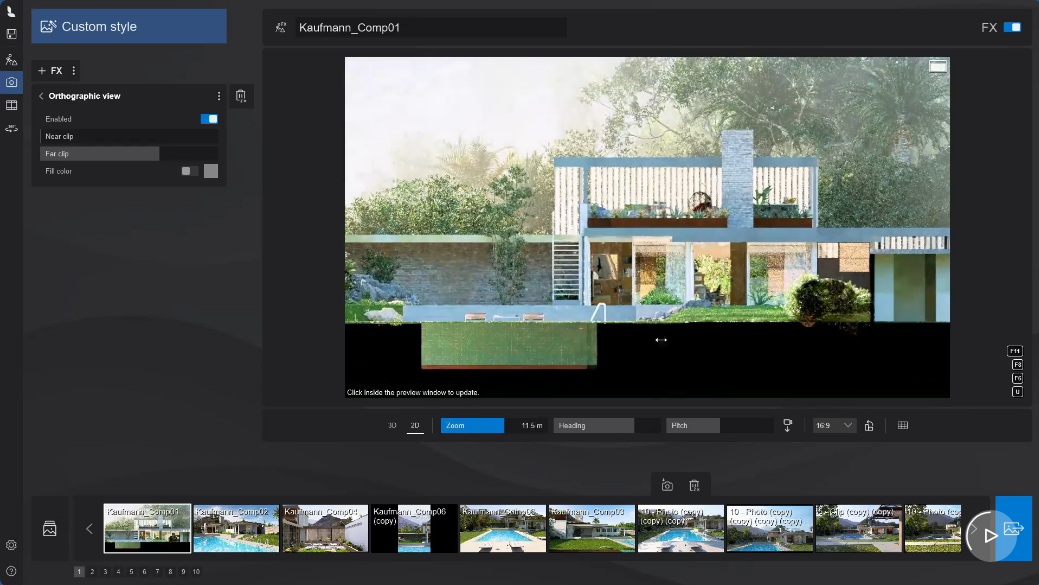Open Photo mode from the sidebar camera icon
The height and width of the screenshot is (585, 1039).
11,82
